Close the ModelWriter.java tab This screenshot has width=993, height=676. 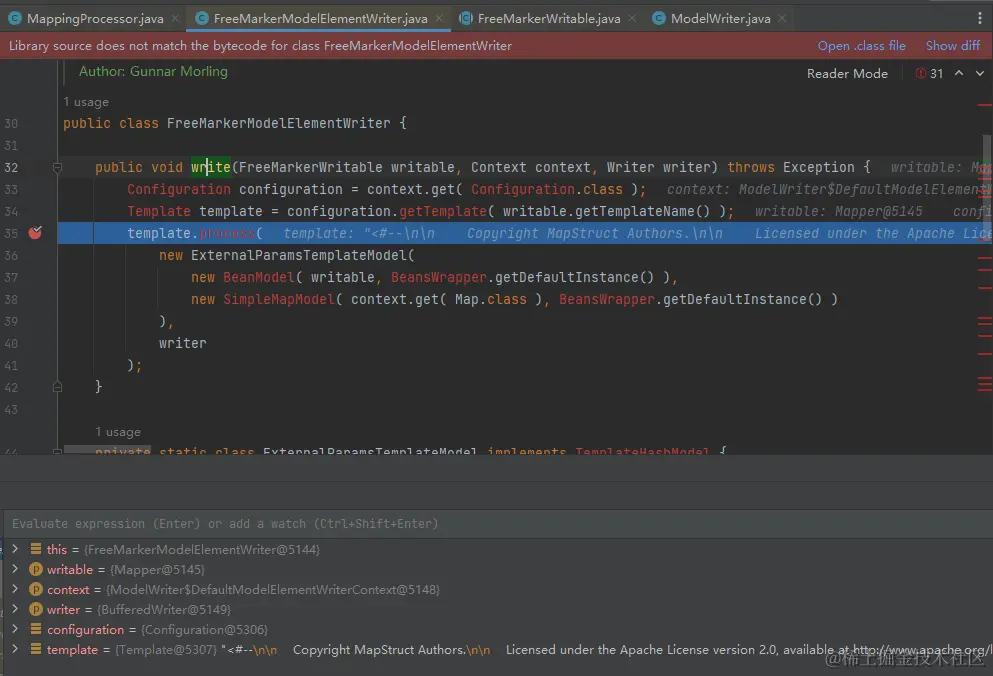782,18
